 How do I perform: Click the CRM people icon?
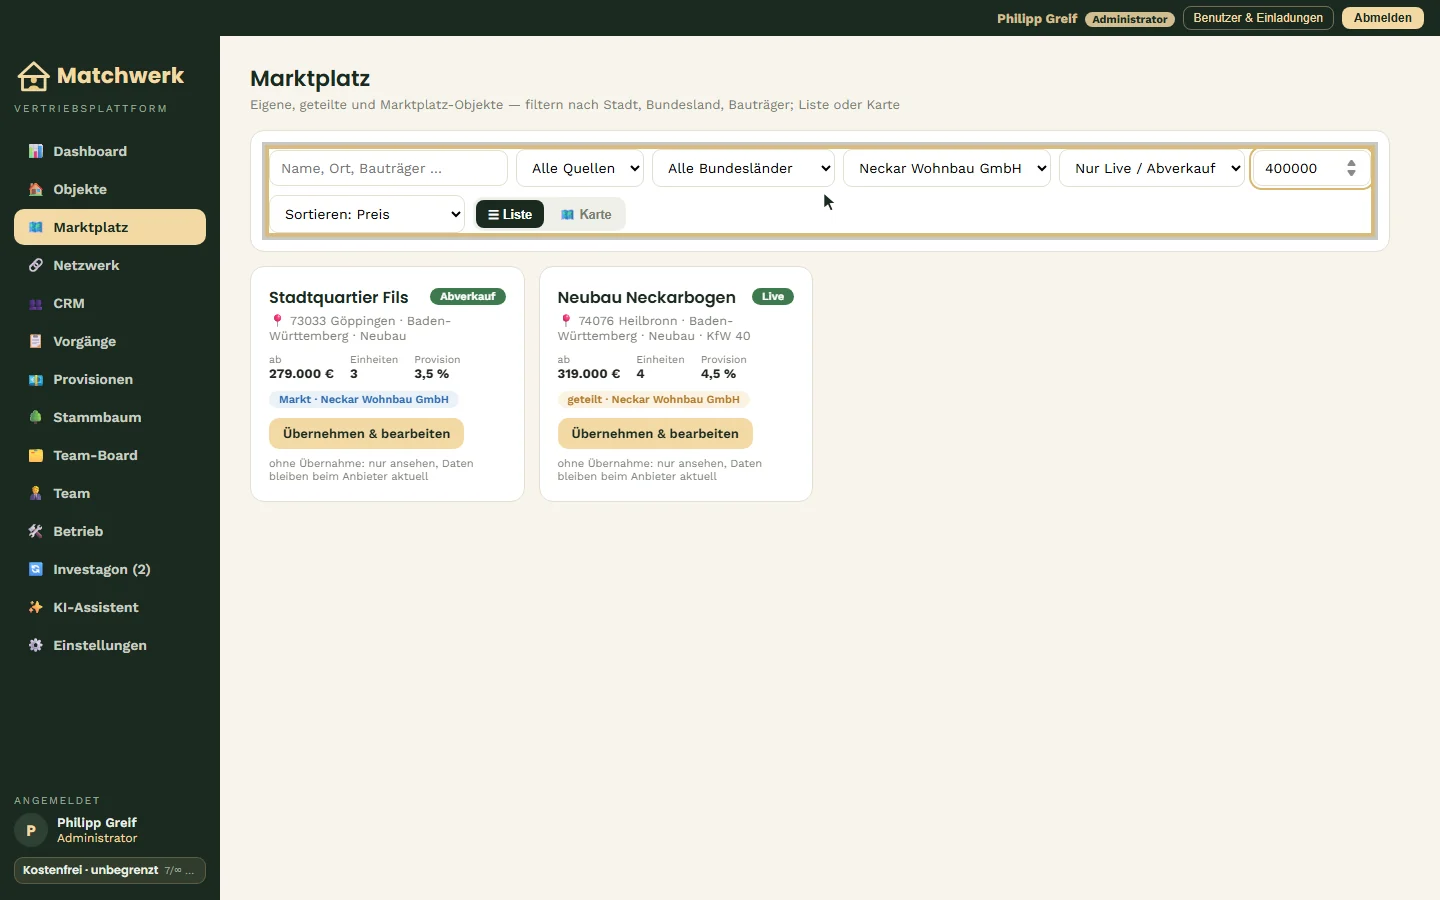36,303
